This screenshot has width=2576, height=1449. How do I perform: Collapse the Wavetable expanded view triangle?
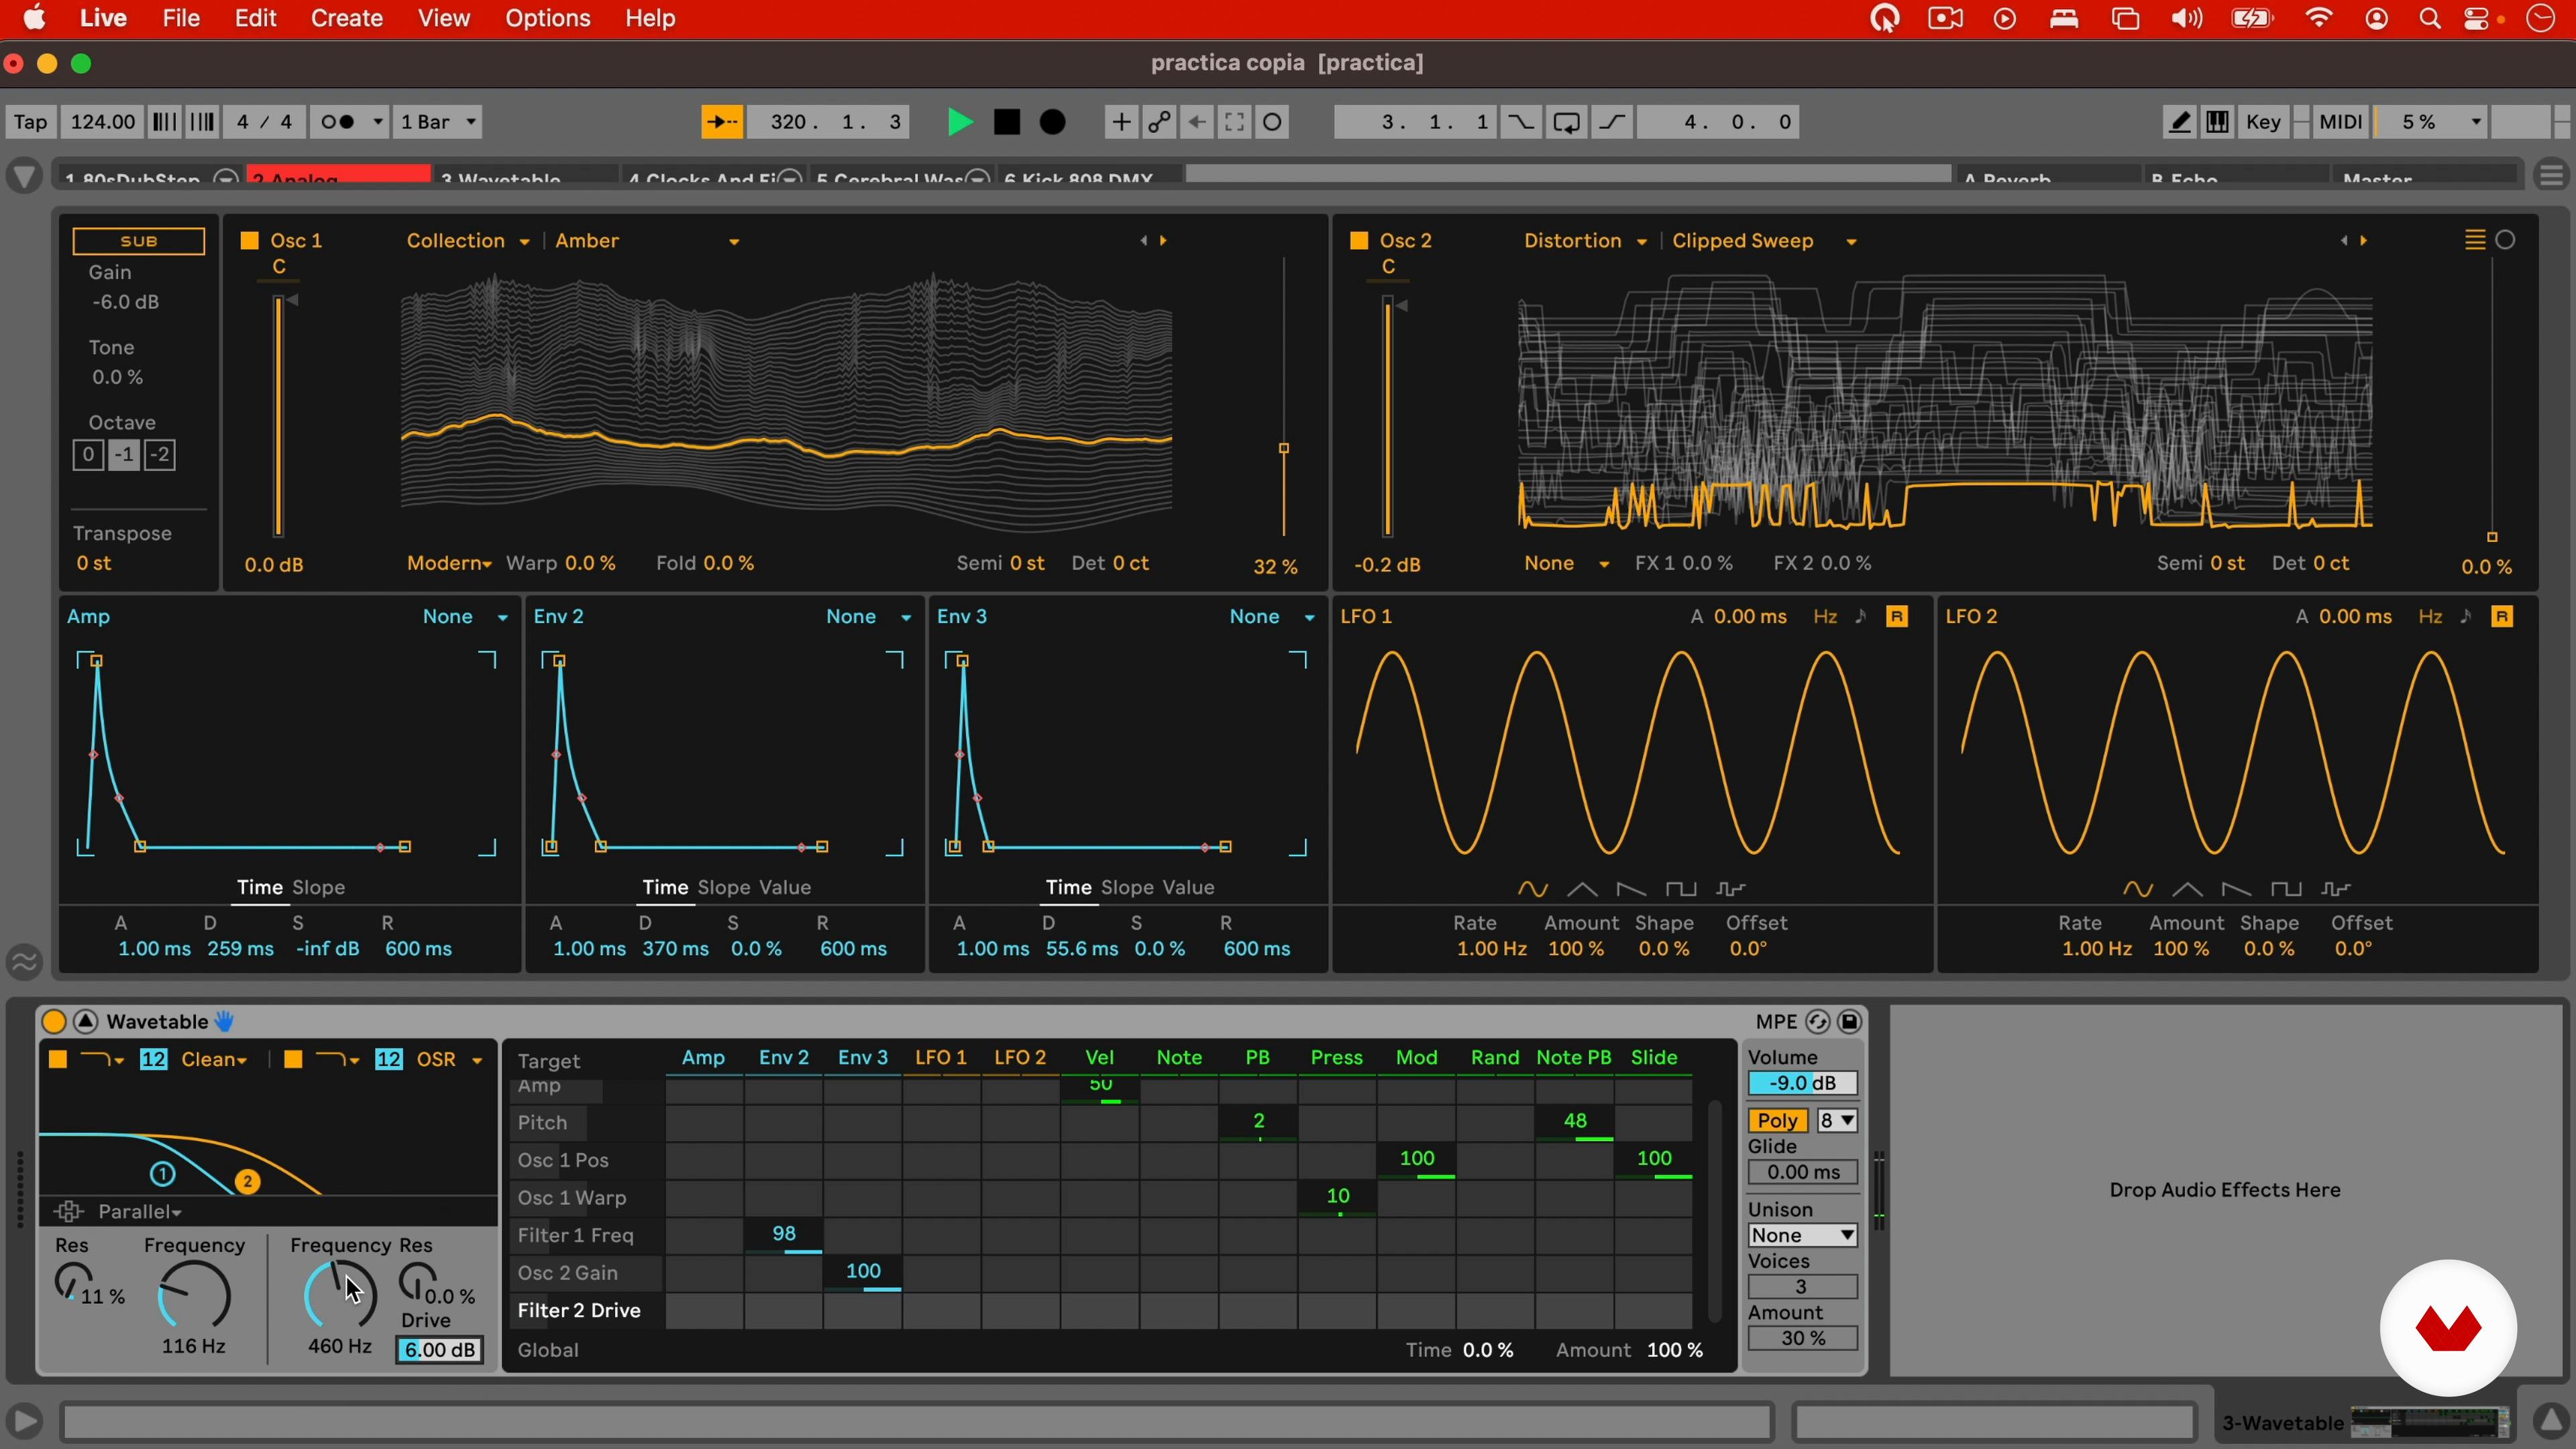coord(86,1021)
